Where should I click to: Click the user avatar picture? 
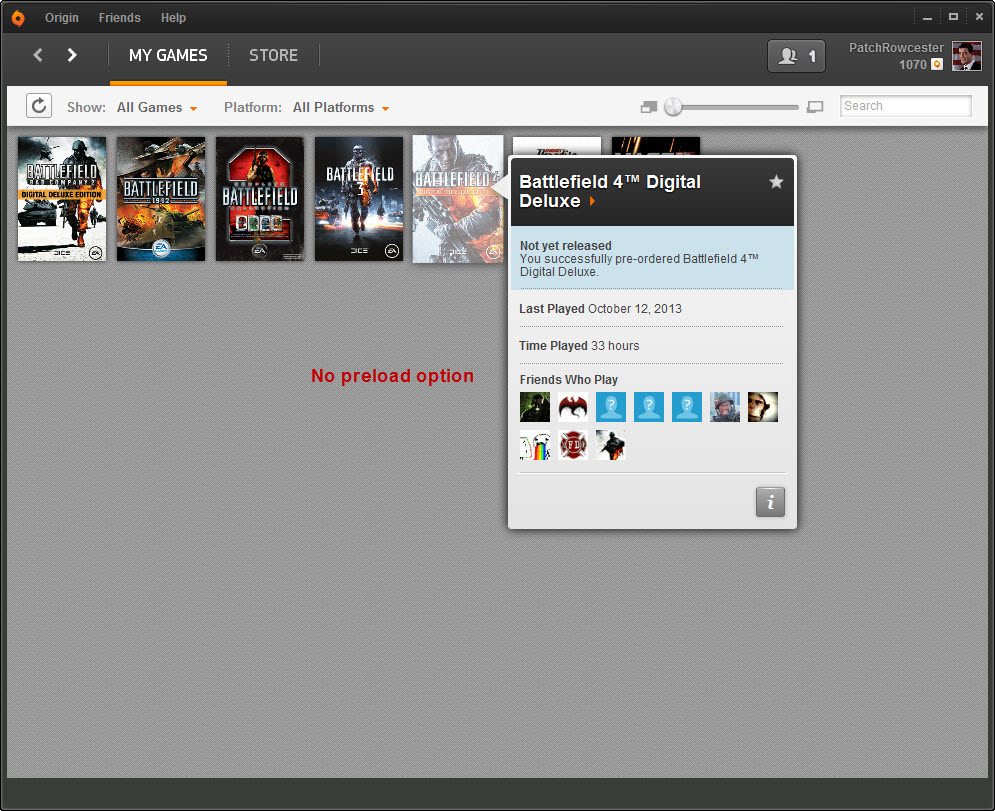(966, 56)
